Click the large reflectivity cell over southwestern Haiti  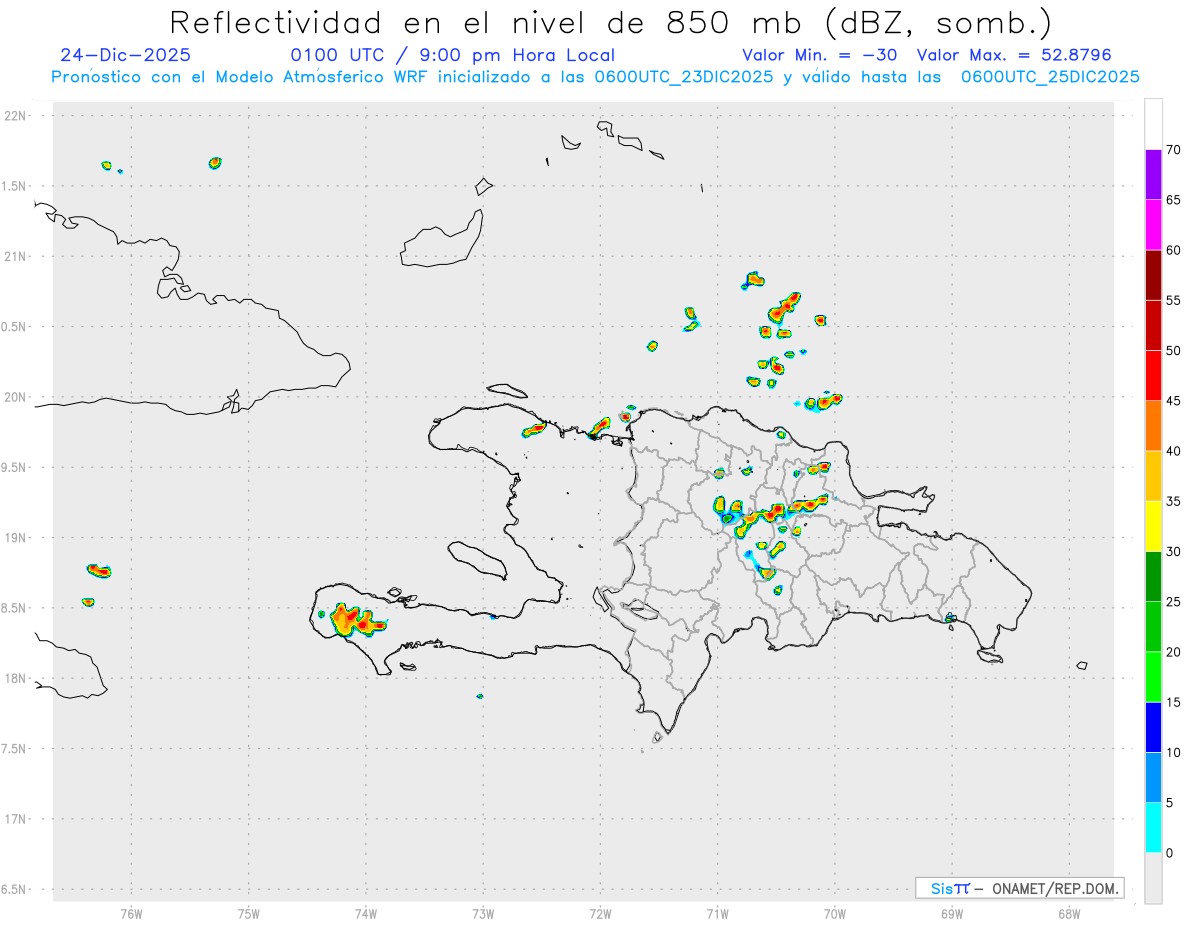click(x=357, y=621)
